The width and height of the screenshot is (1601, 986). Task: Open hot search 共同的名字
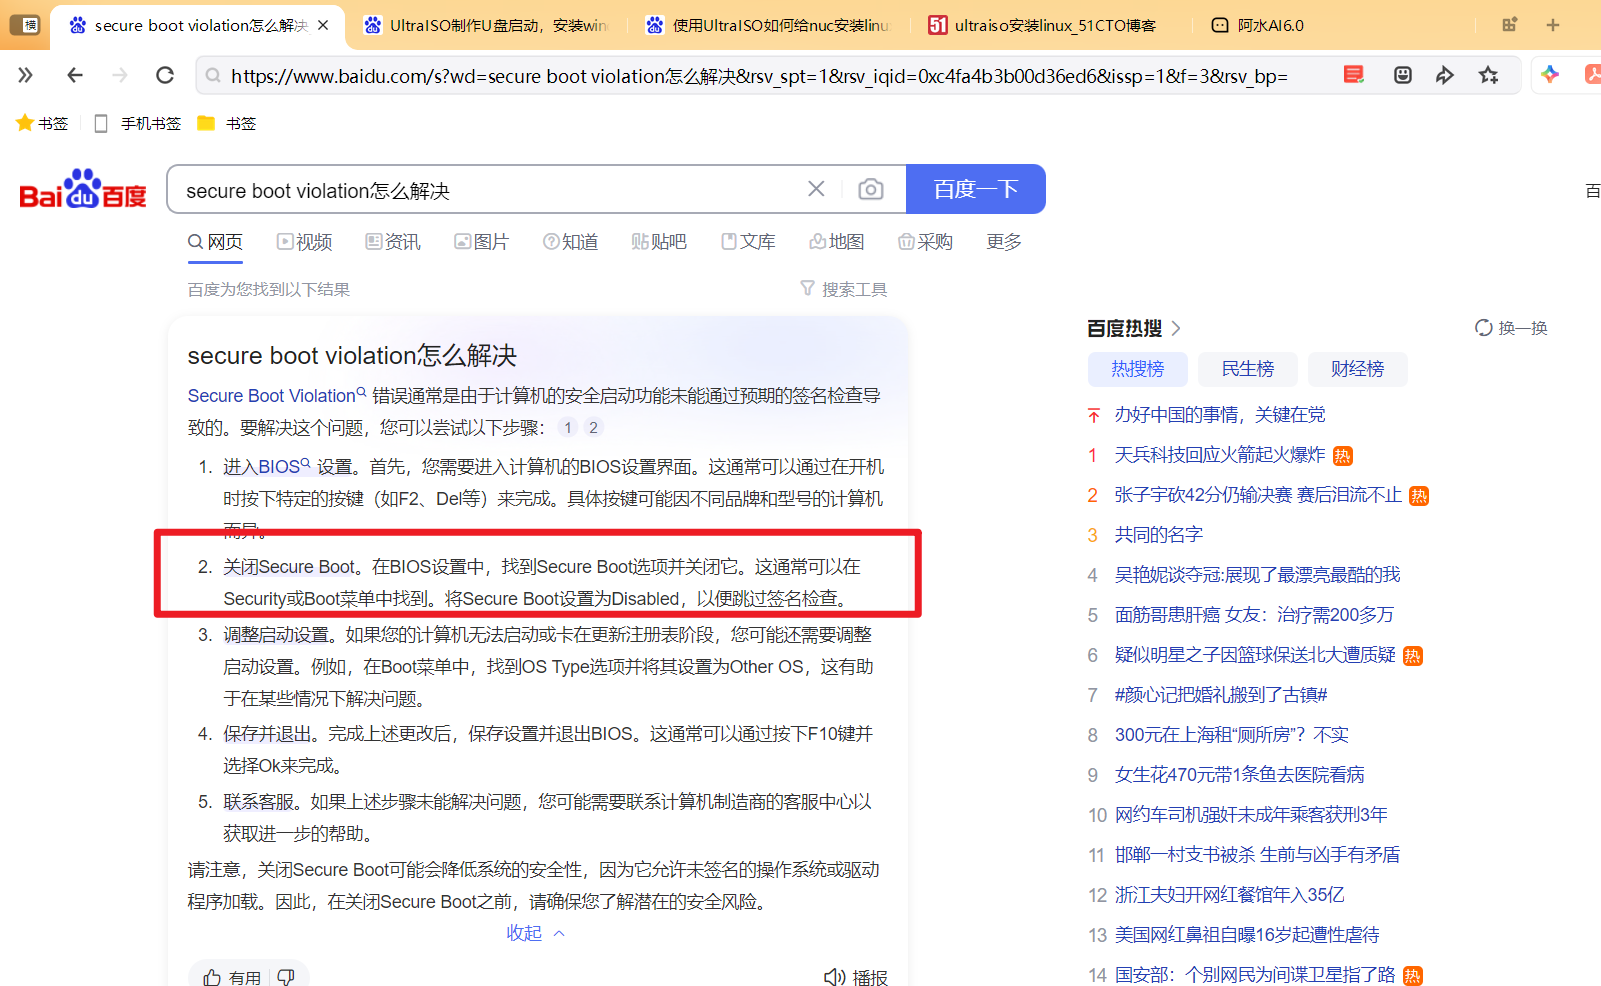click(x=1159, y=535)
